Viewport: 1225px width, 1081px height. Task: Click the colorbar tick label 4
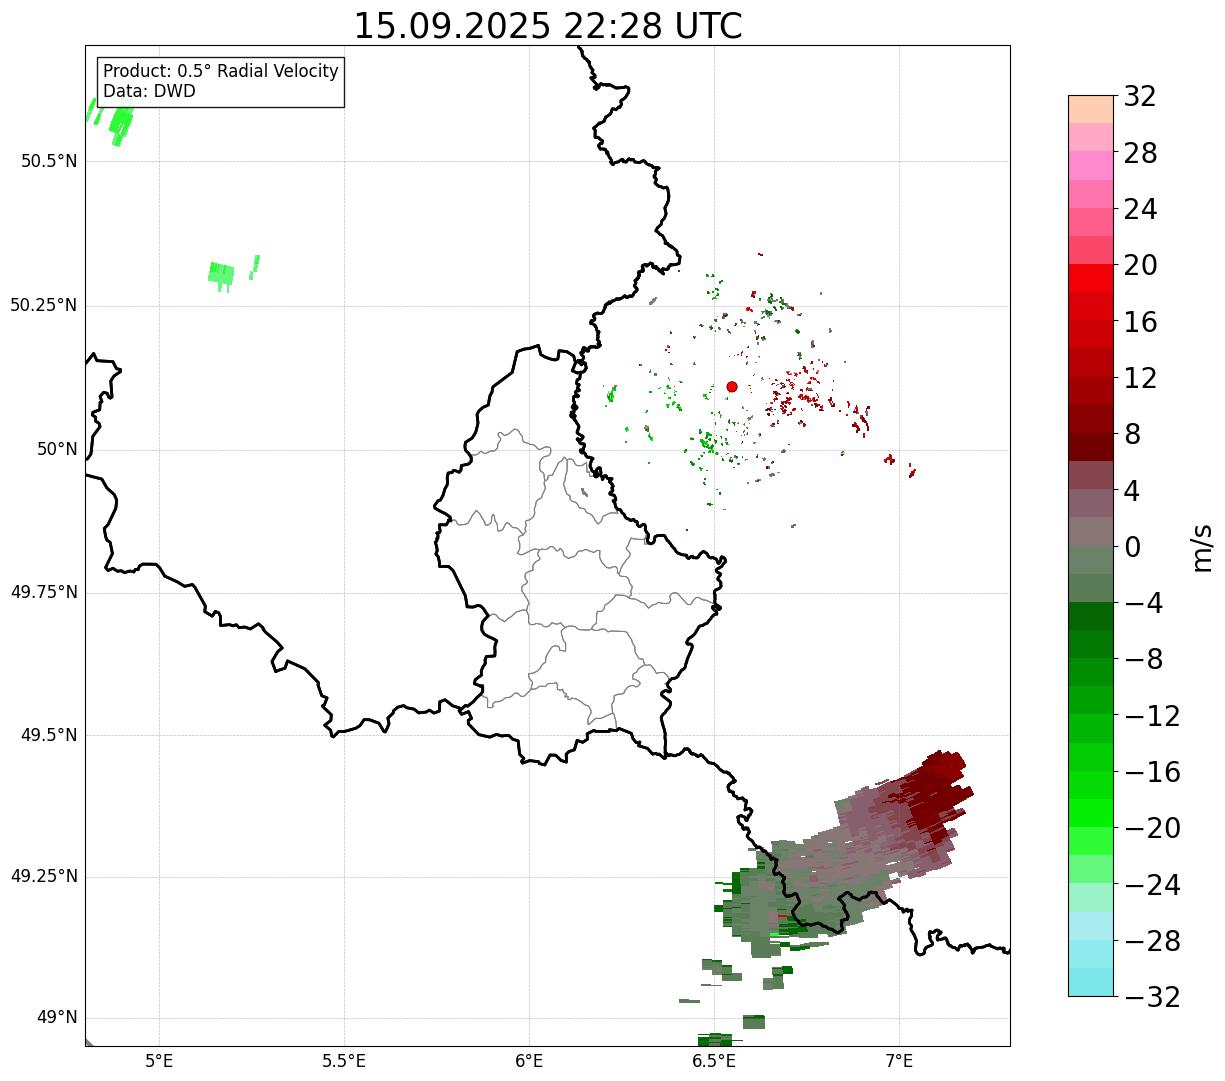click(1132, 491)
